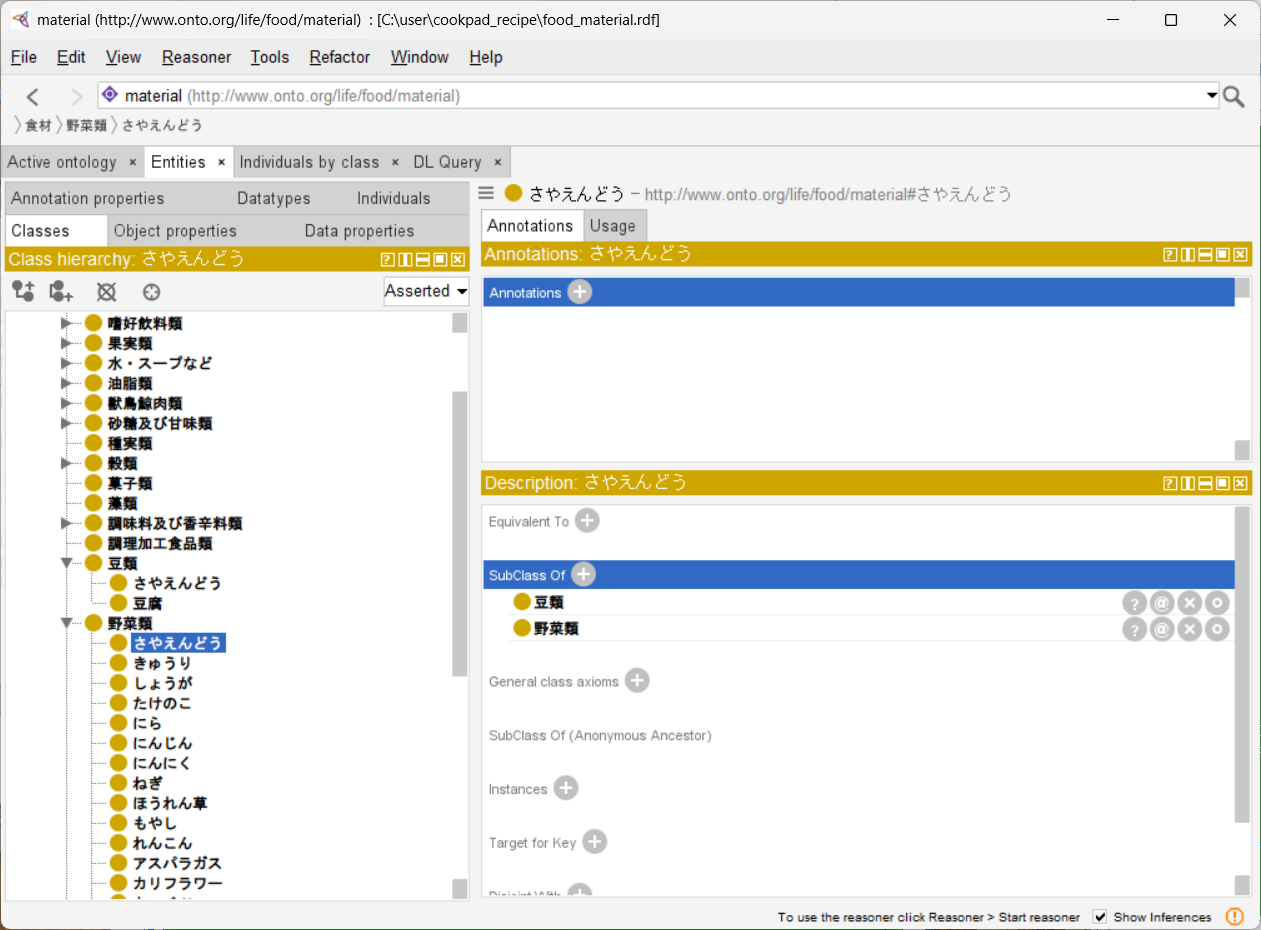Add a General class axiom
This screenshot has width=1261, height=930.
click(637, 681)
